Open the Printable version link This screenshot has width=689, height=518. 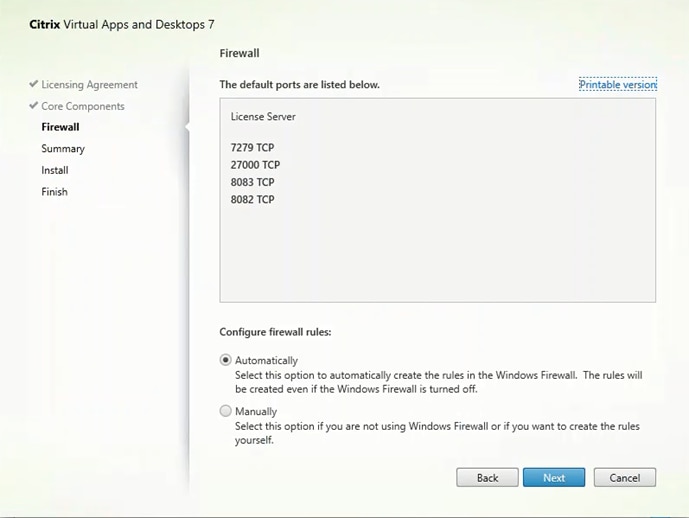tap(618, 84)
